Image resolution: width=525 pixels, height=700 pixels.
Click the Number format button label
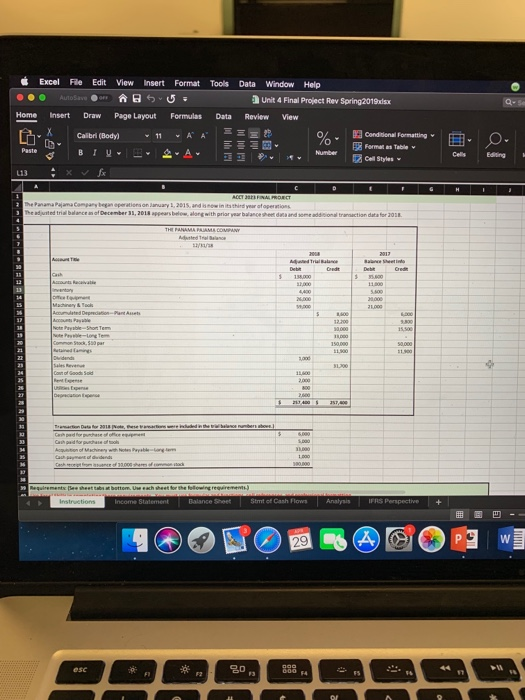[x=326, y=153]
